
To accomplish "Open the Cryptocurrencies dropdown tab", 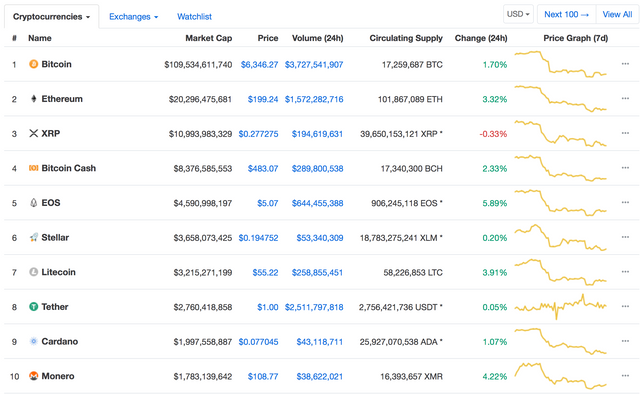I will 51,17.
